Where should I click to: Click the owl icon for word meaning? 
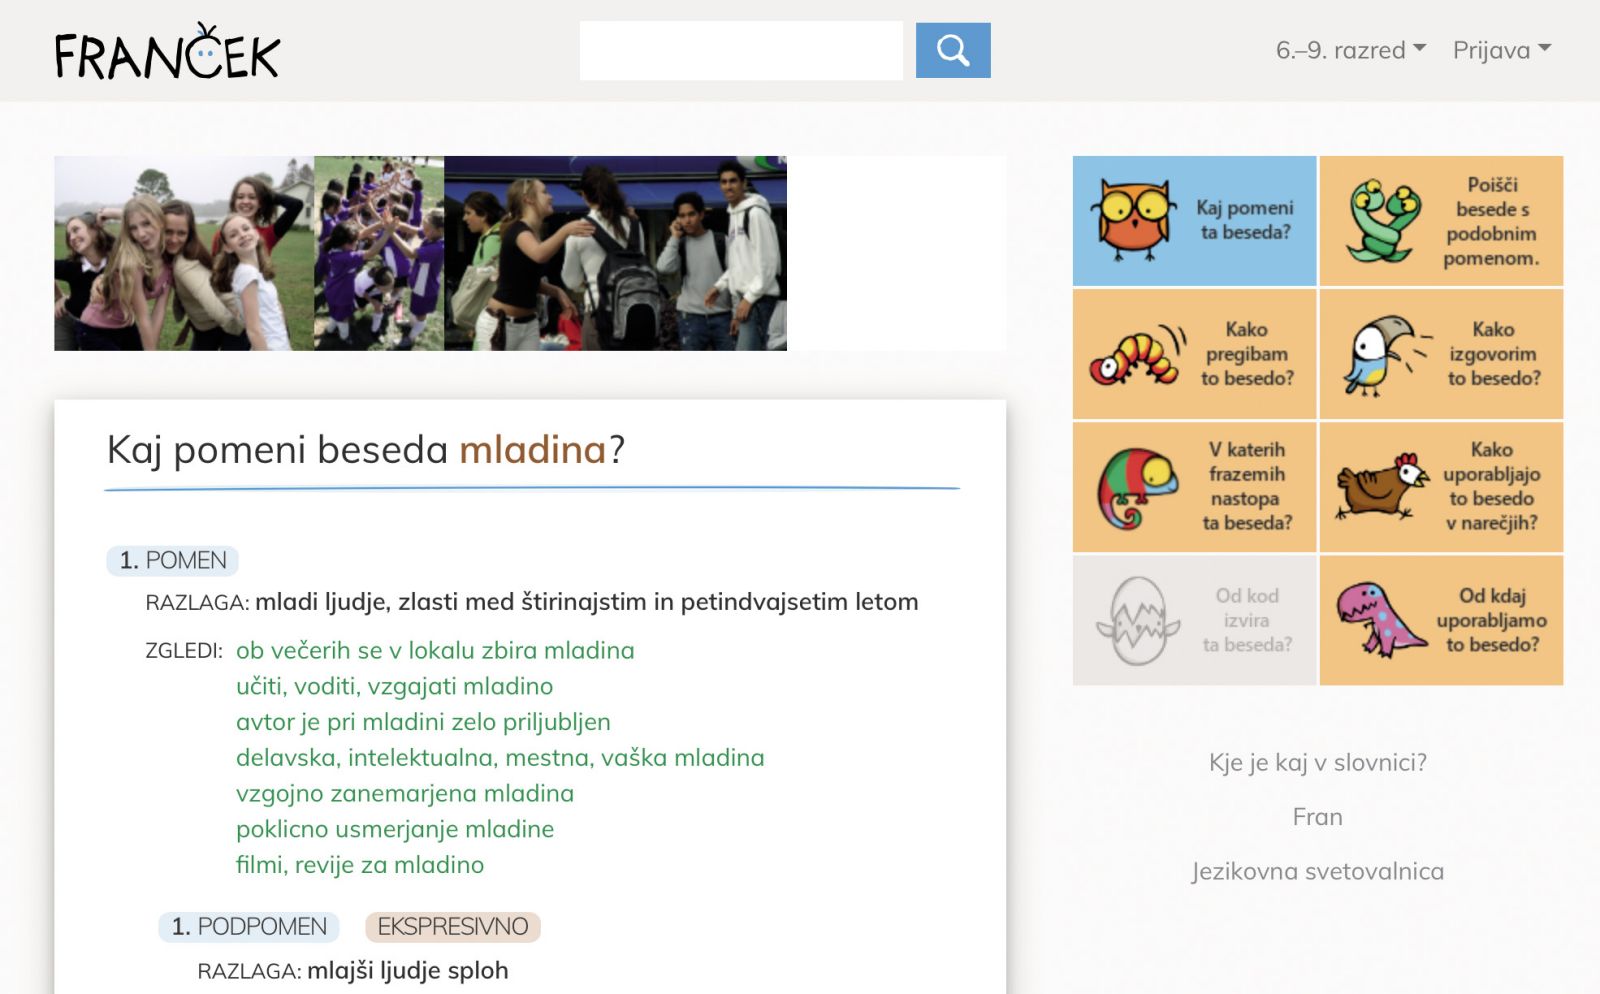tap(1132, 220)
